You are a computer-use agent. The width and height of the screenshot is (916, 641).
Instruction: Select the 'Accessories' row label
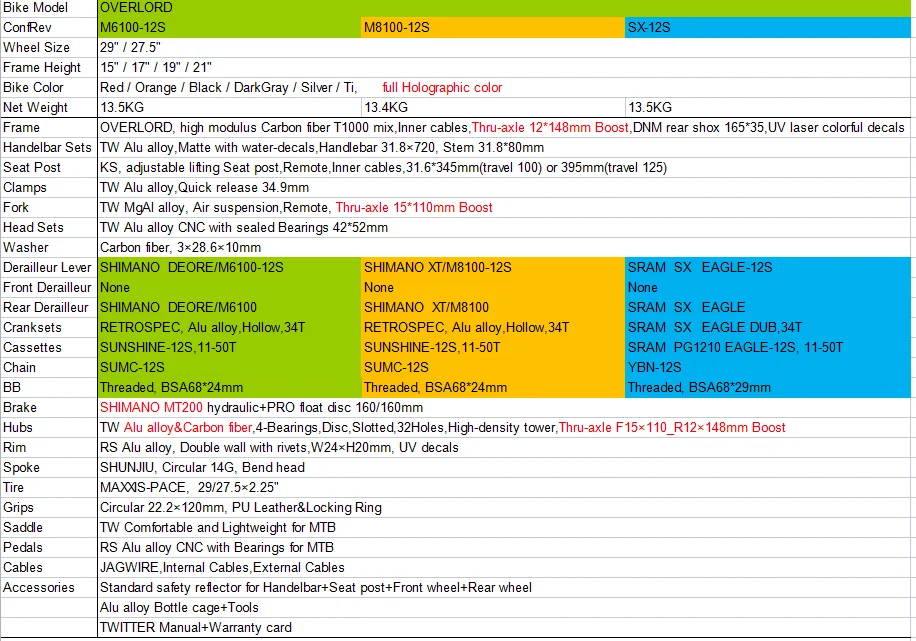coord(48,587)
